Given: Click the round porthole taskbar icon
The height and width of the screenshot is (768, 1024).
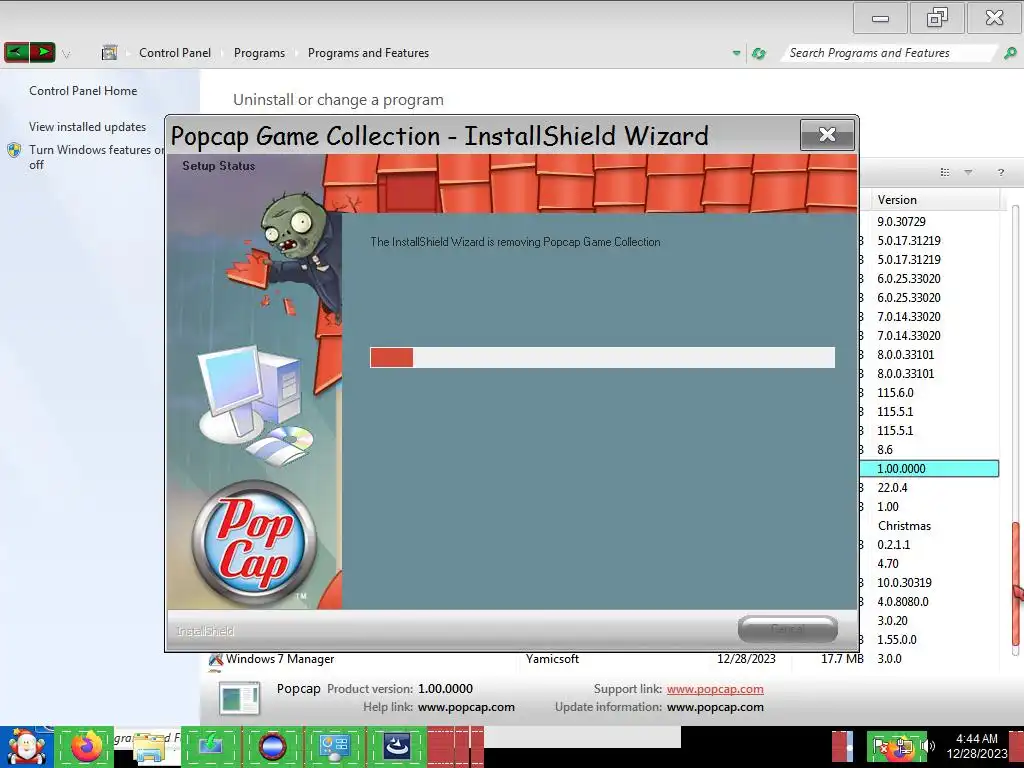Looking at the screenshot, I should (272, 746).
